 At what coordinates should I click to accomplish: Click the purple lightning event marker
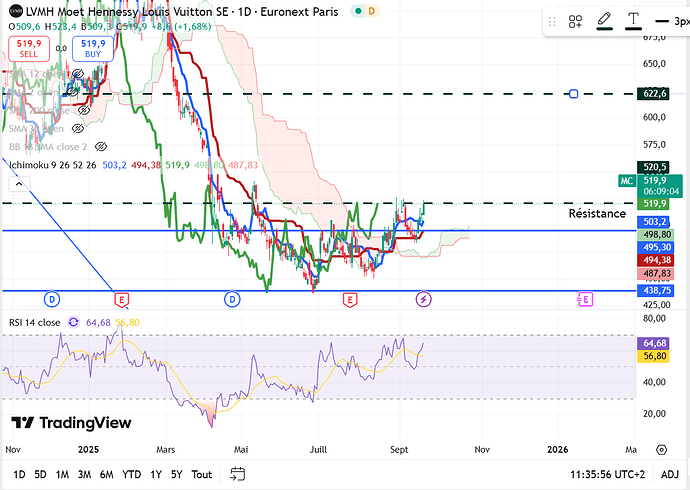423,299
